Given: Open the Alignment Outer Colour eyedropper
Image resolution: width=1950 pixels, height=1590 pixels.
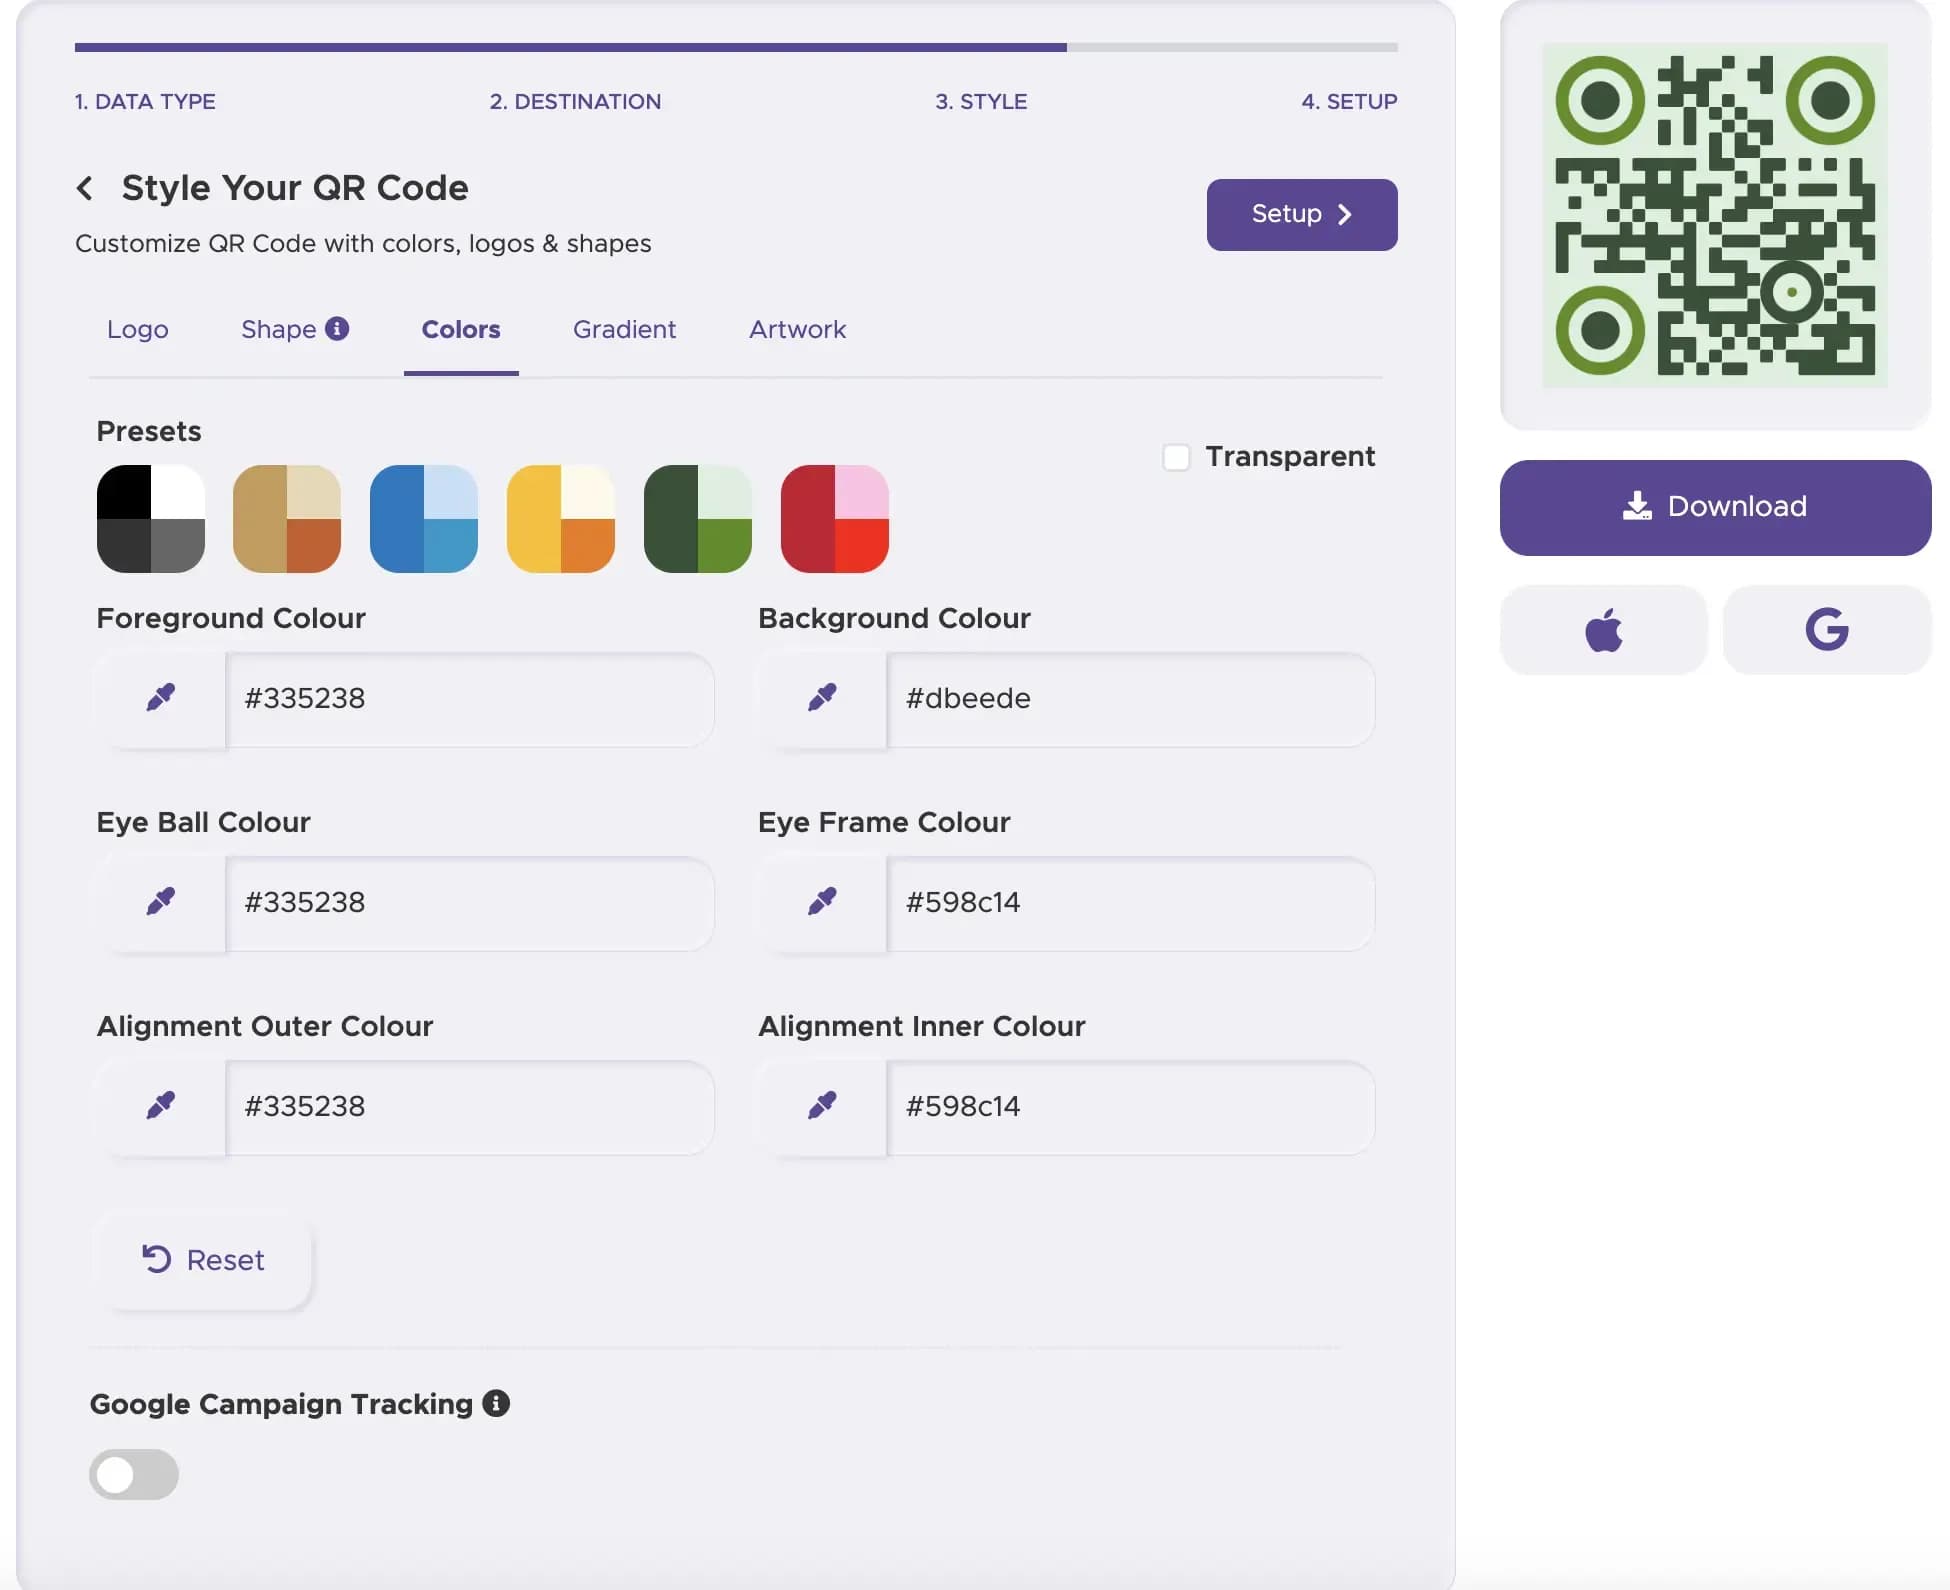Looking at the screenshot, I should pyautogui.click(x=161, y=1106).
